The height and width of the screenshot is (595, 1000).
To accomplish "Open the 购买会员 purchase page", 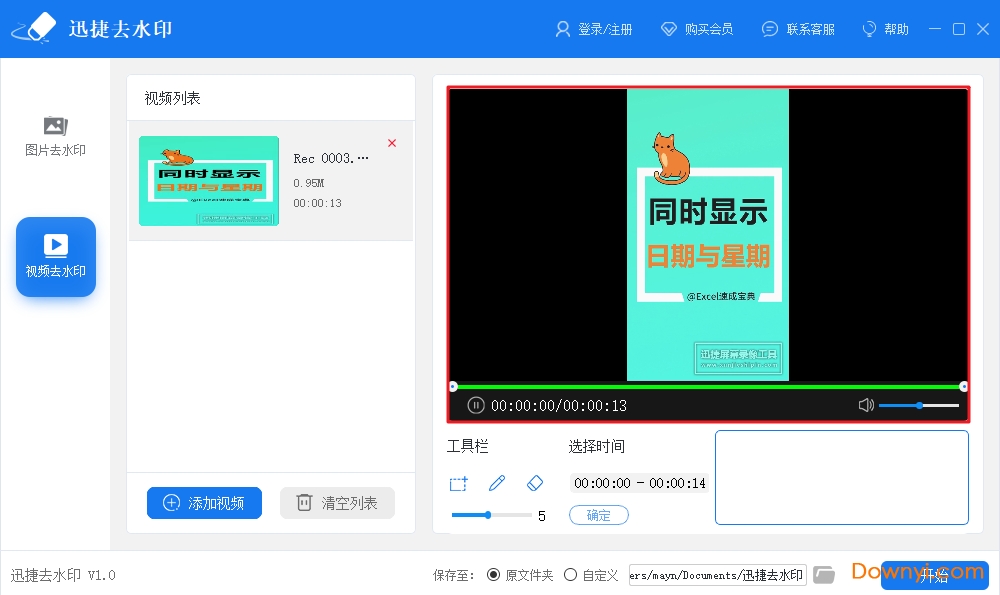I will (x=698, y=29).
